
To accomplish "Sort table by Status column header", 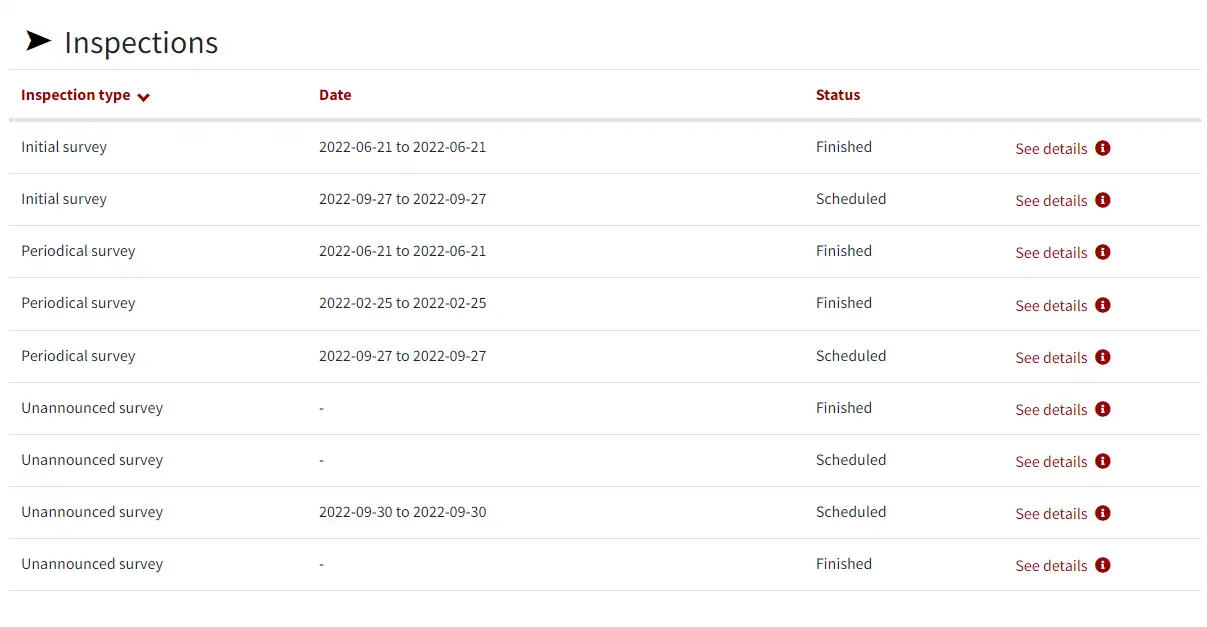I will click(838, 95).
